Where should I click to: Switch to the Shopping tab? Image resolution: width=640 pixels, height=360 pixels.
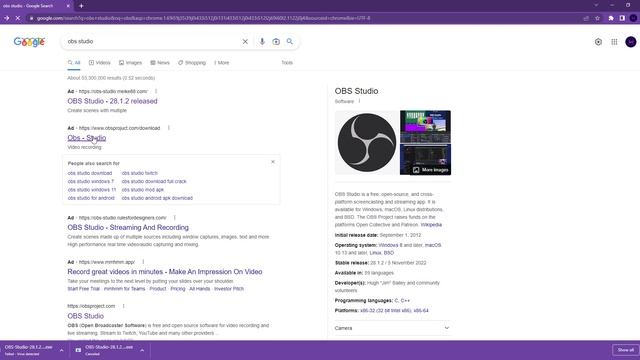coord(192,63)
